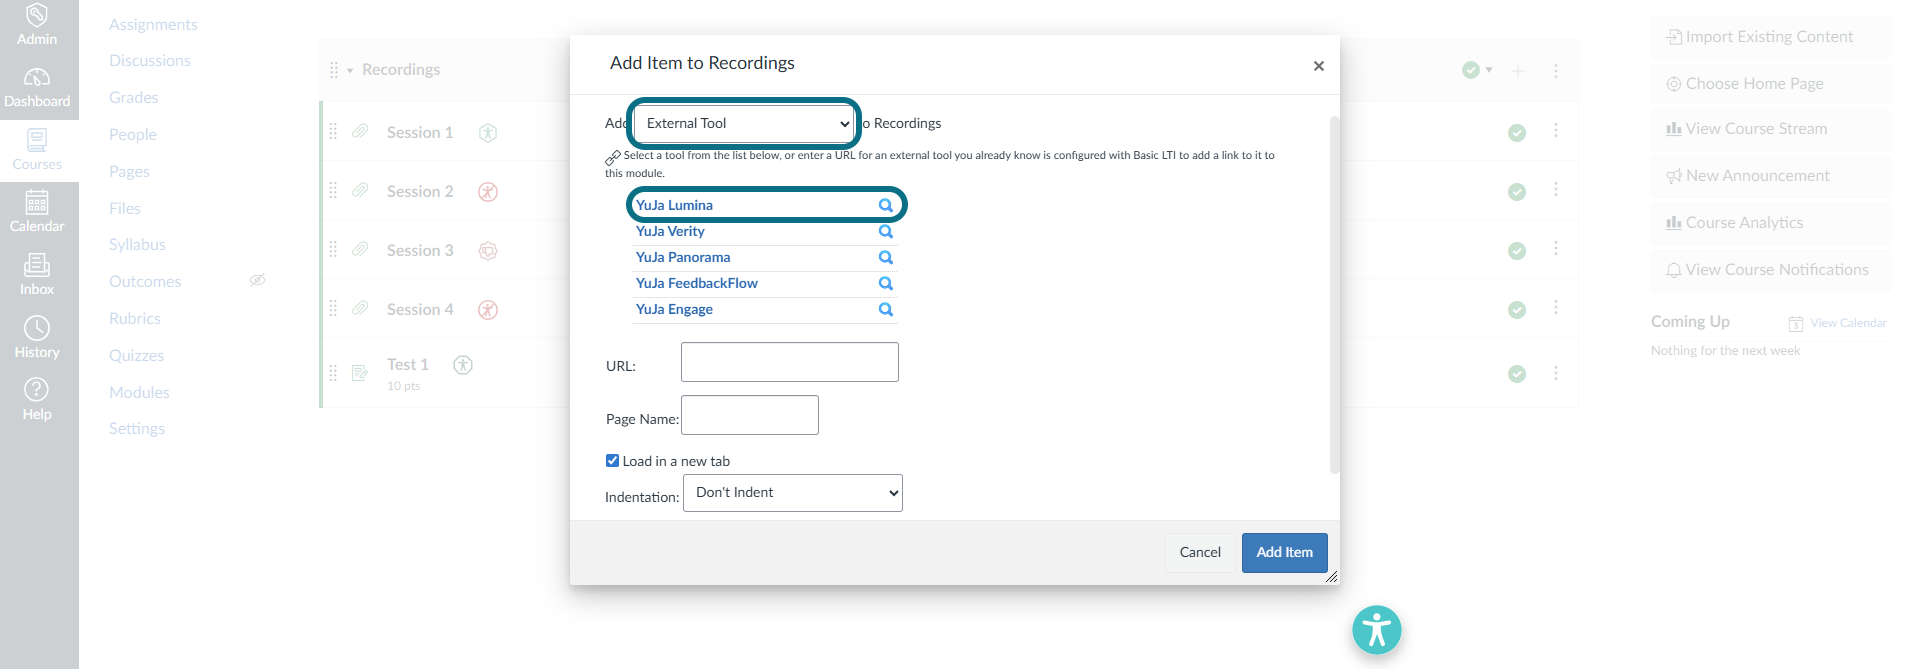This screenshot has height=669, width=1908.
Task: Click search icon next to YuJa Engage
Action: tap(885, 309)
